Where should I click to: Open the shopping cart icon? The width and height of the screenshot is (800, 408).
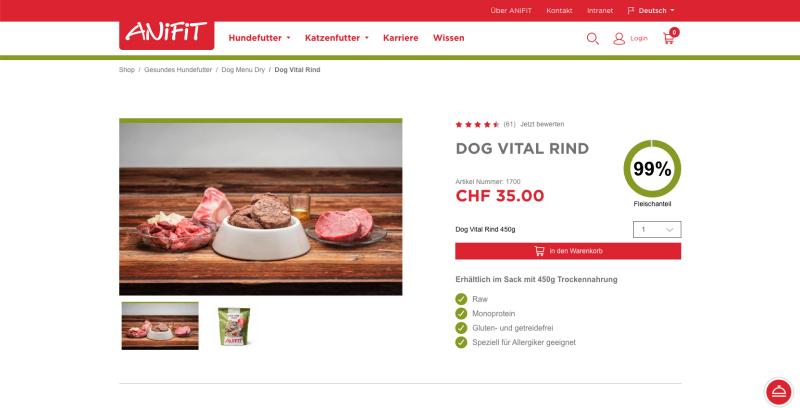(669, 38)
